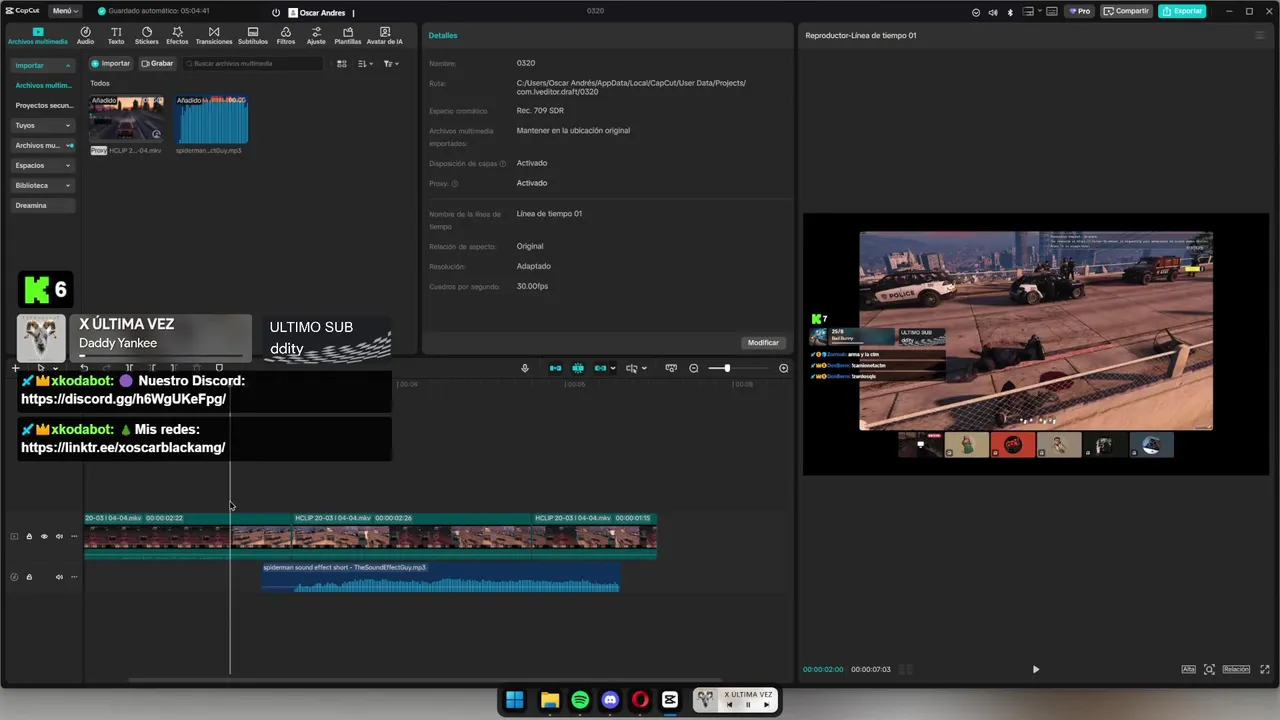Expand the Biblioteca sidebar section
This screenshot has width=1280, height=720.
click(43, 185)
